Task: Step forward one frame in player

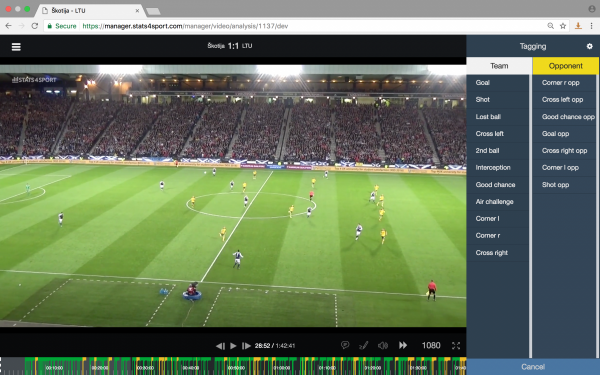Action: [x=246, y=346]
